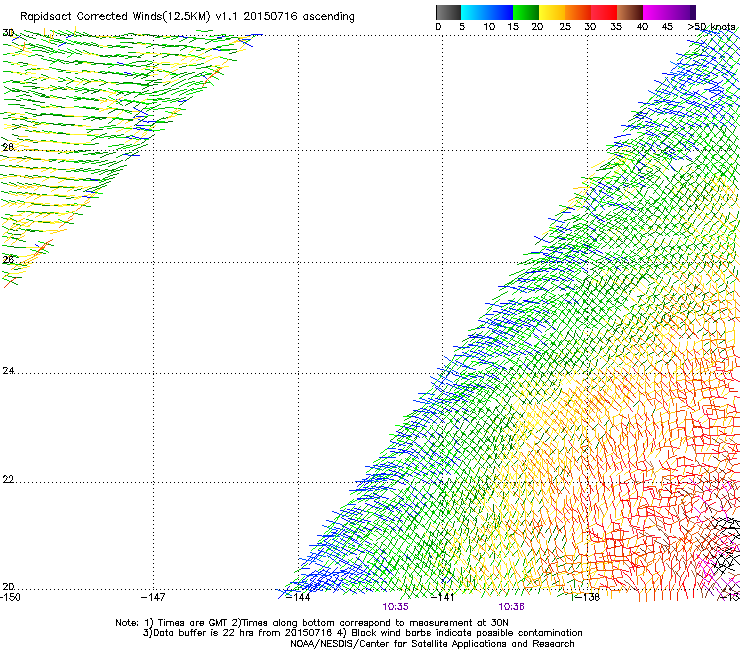740x650 pixels.
Task: Click the 'Data buffer is 22 hrs' note
Action: [362, 633]
